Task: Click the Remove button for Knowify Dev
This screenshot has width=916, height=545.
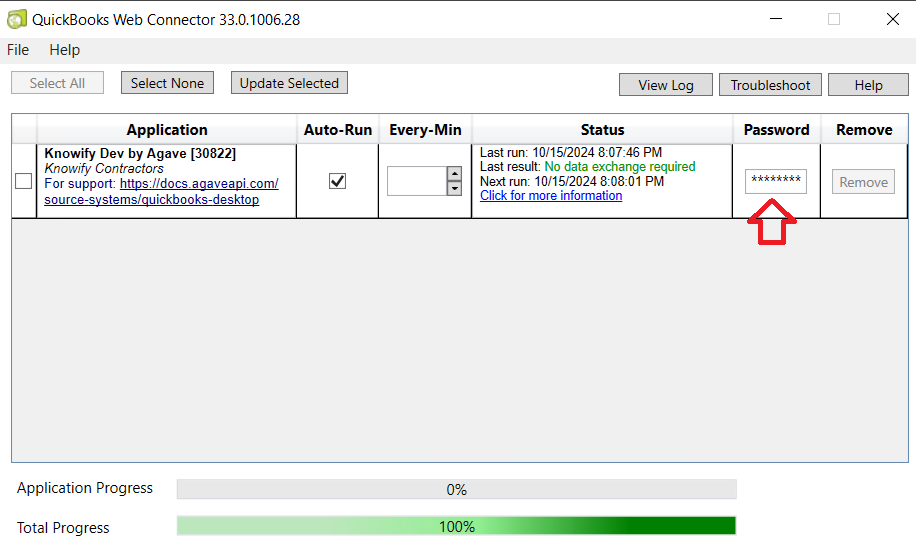Action: [863, 182]
